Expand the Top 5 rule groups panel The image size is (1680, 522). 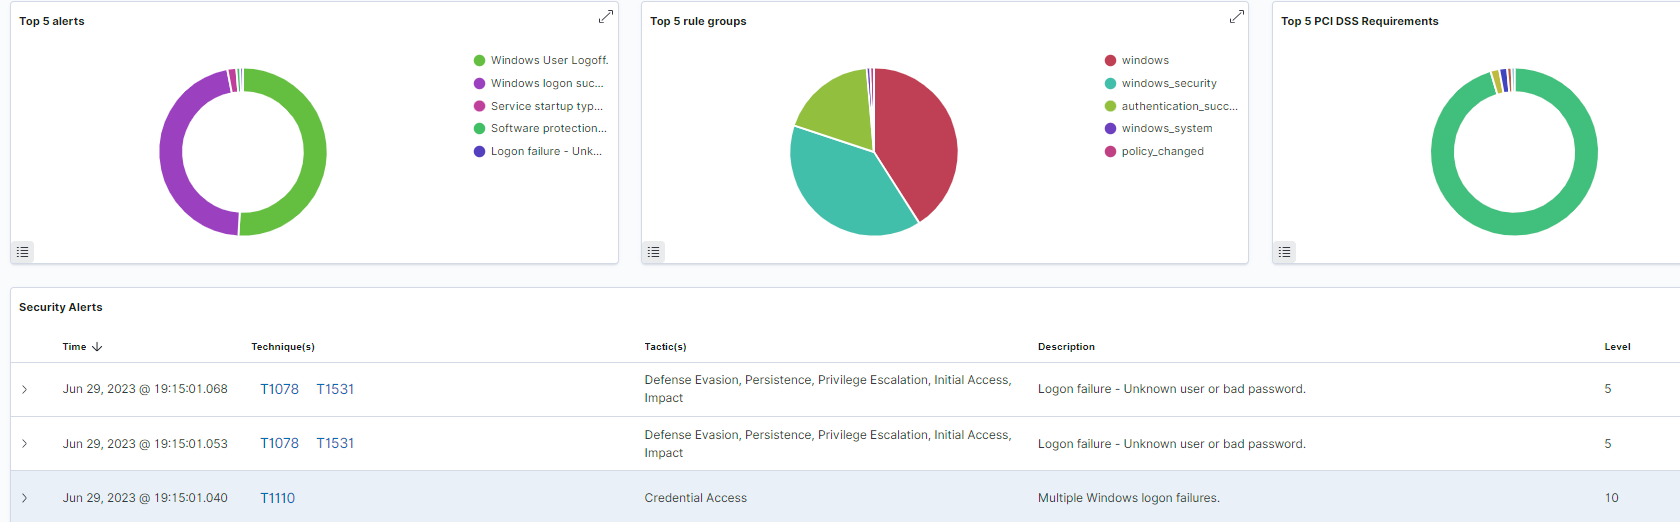click(1236, 17)
